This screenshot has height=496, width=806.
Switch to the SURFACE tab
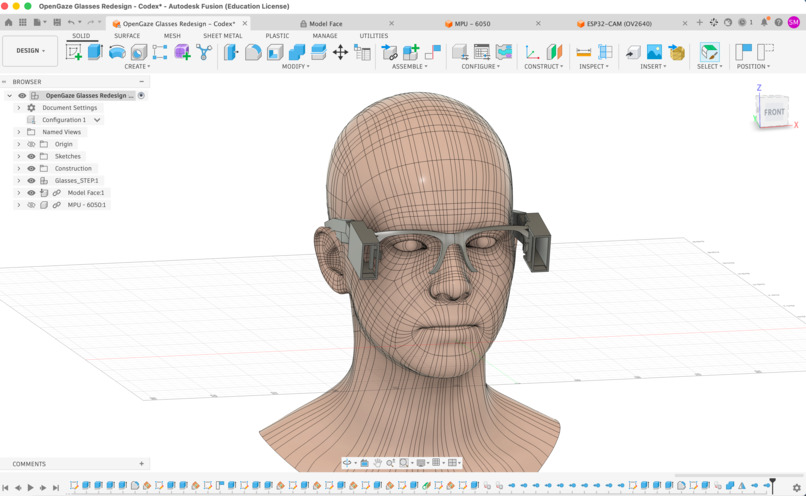127,35
